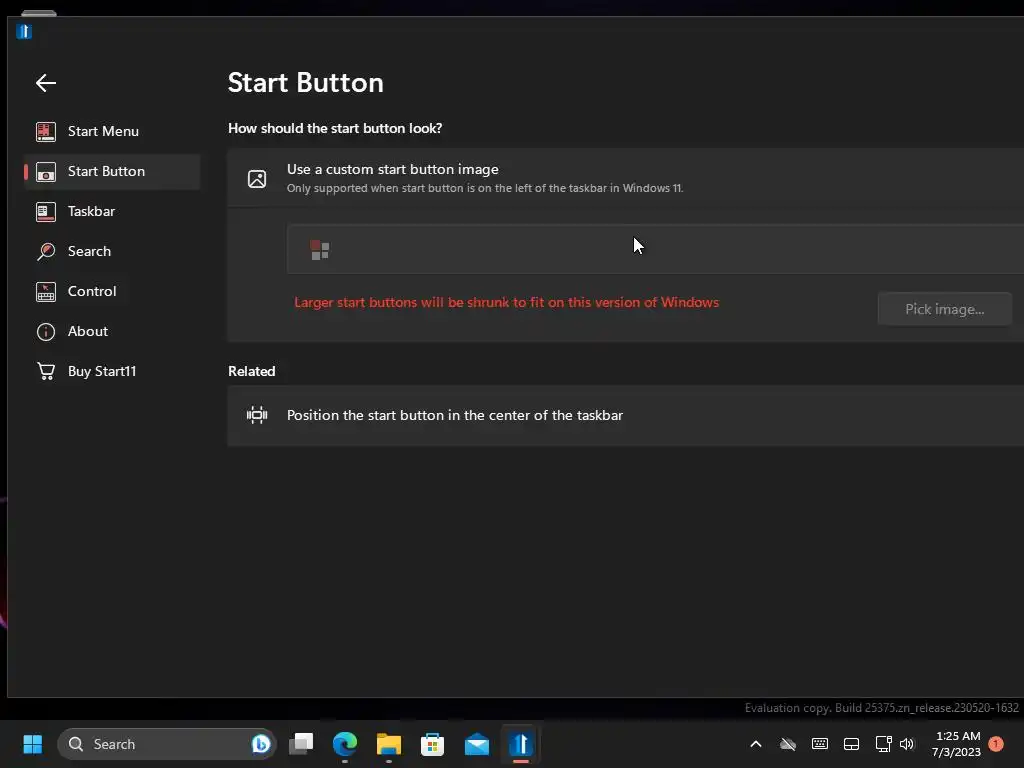Open the clock showing 1:25 AM
Screen dimensions: 1024x768
[957, 744]
